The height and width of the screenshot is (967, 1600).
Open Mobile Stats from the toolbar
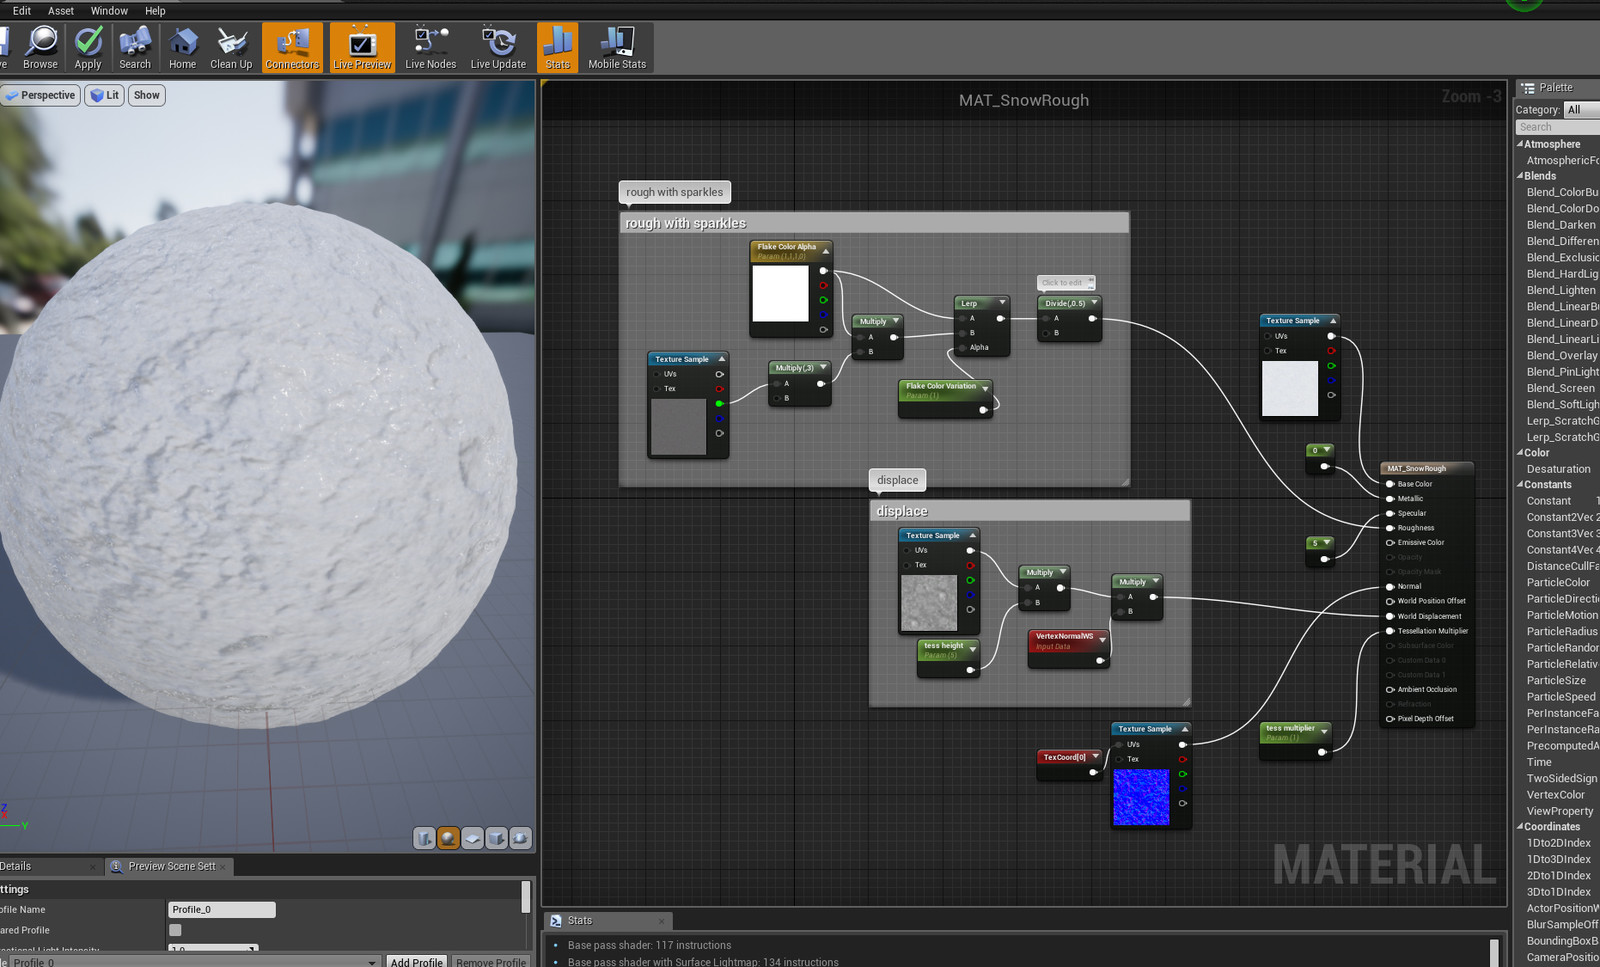pyautogui.click(x=617, y=48)
